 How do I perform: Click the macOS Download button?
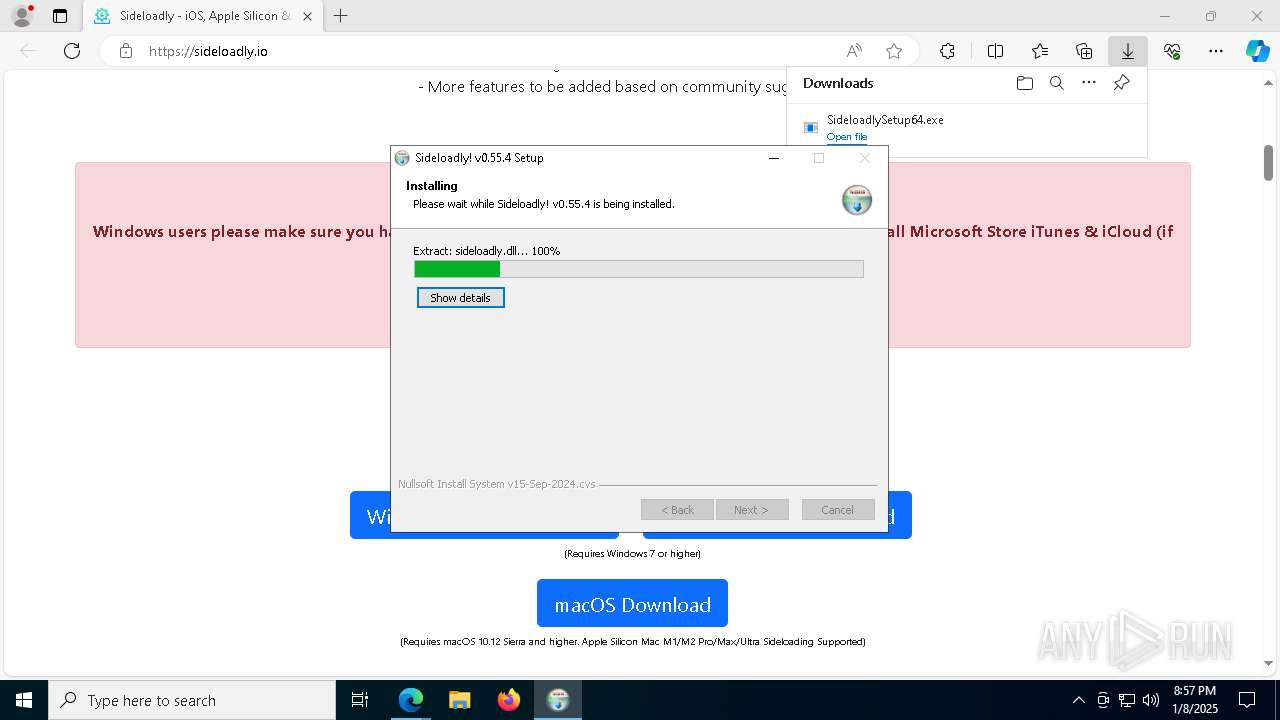click(632, 604)
